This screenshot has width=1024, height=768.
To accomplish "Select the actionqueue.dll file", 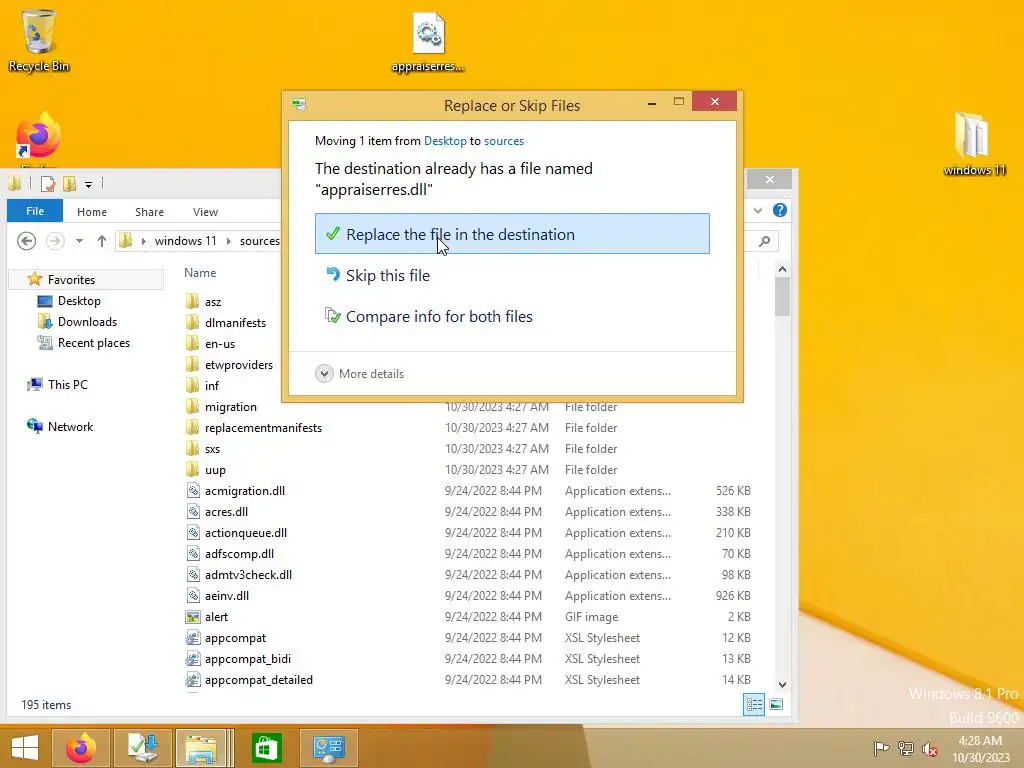I will click(246, 533).
